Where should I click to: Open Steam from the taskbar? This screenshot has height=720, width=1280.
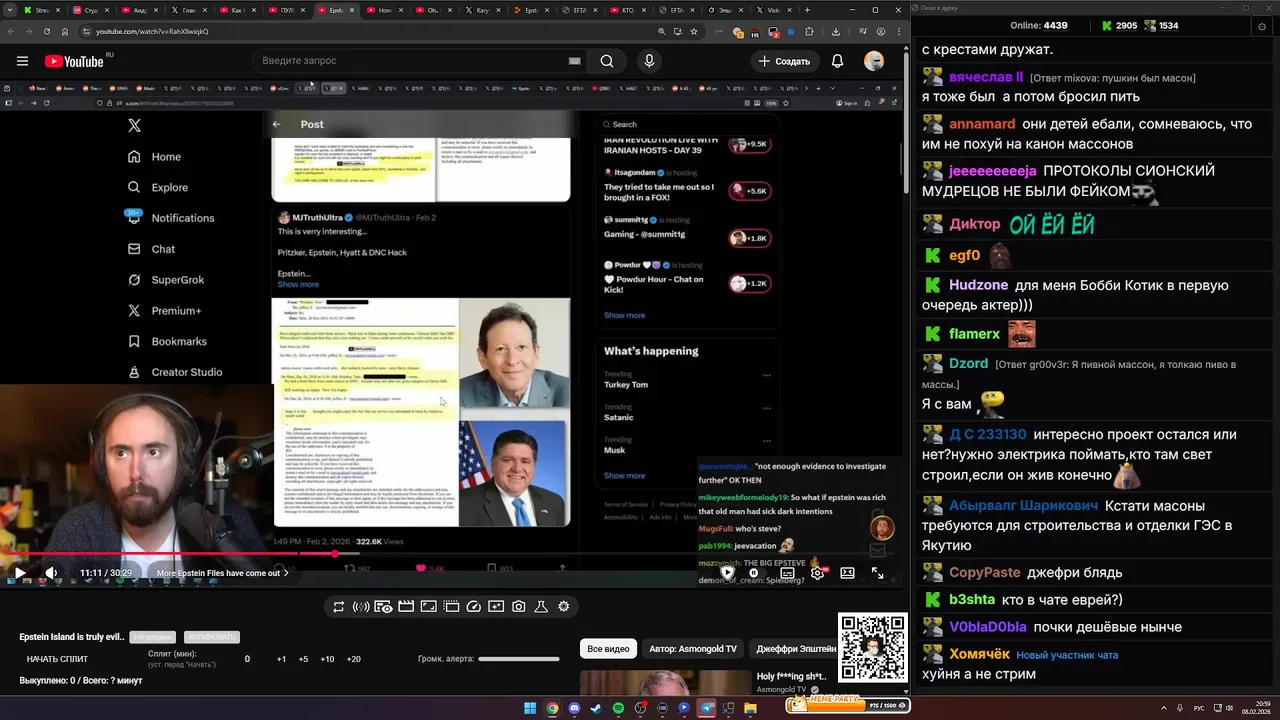coord(596,709)
